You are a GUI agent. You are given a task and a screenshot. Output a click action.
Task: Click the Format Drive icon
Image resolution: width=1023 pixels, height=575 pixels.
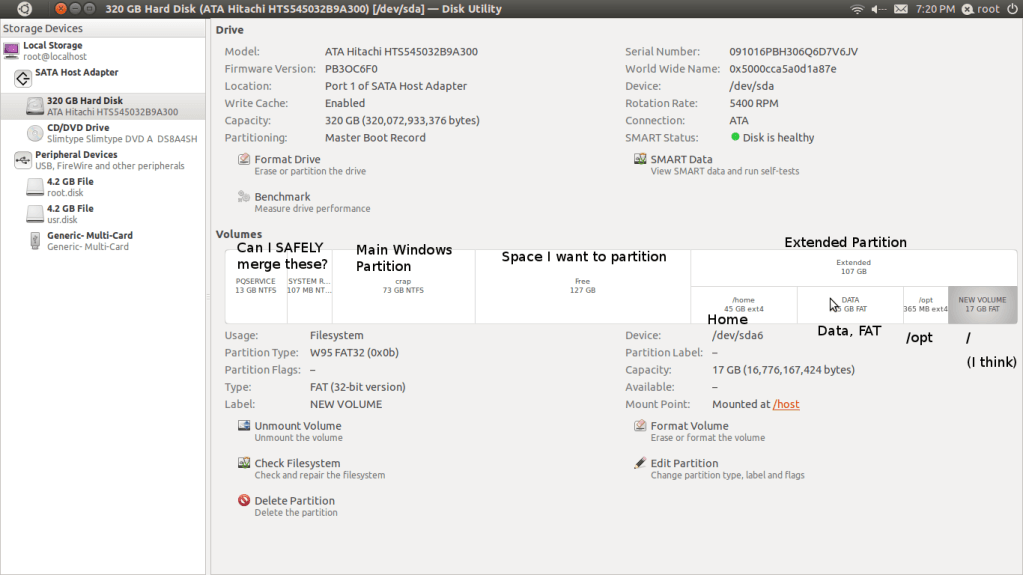[x=244, y=160]
